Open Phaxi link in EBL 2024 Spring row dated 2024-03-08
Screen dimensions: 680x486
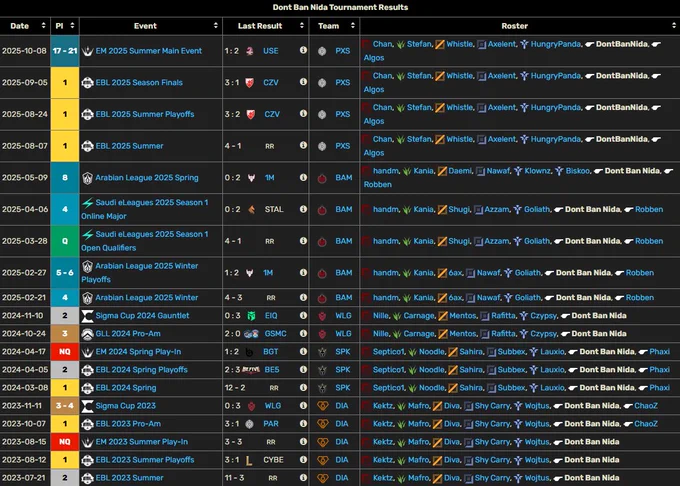tap(660, 388)
